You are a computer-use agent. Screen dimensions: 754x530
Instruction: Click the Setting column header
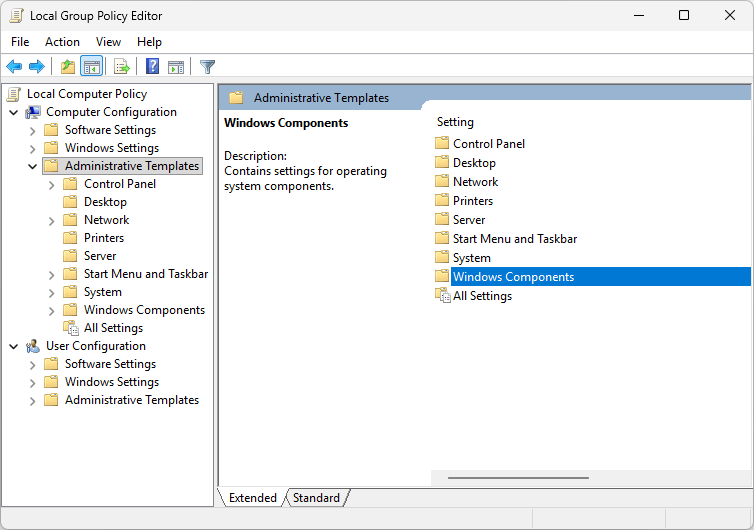click(455, 122)
